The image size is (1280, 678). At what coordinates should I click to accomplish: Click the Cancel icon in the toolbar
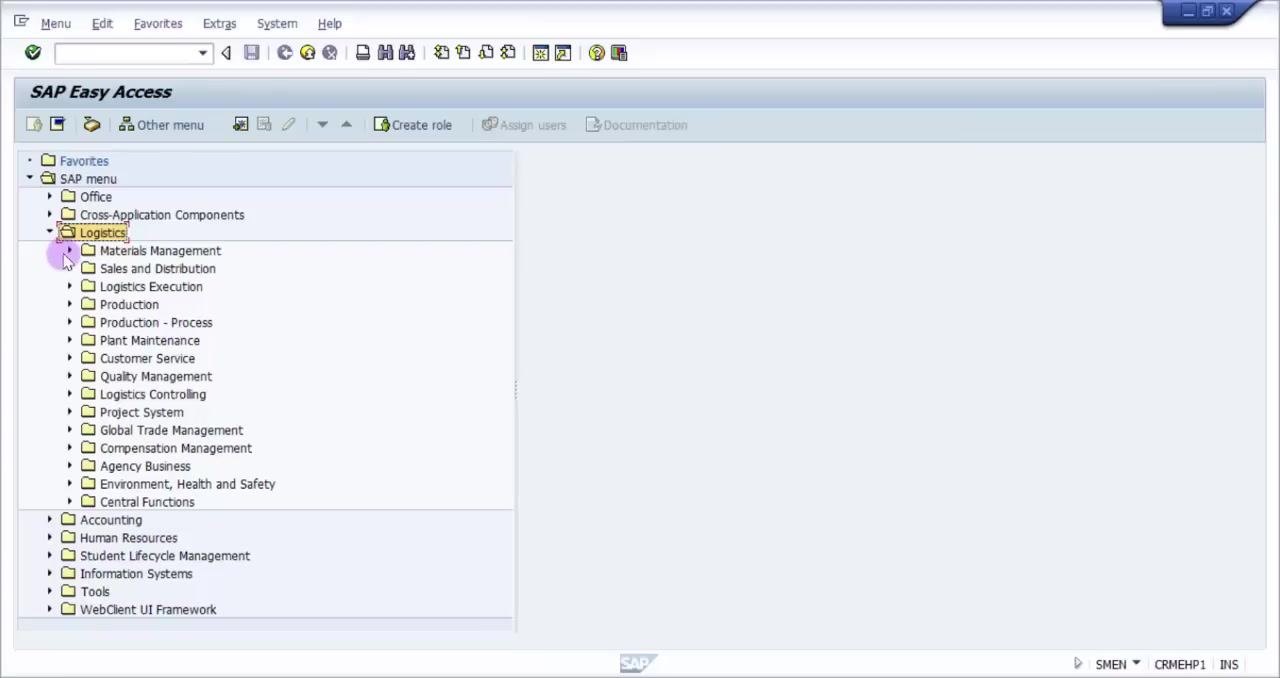click(x=329, y=53)
